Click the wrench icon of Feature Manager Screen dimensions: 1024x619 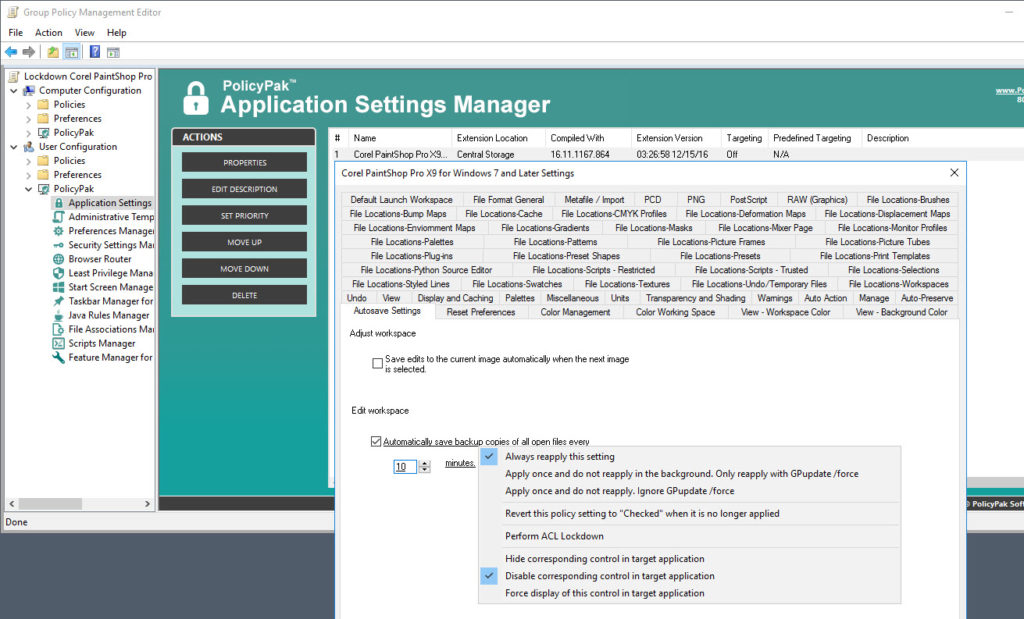(58, 357)
